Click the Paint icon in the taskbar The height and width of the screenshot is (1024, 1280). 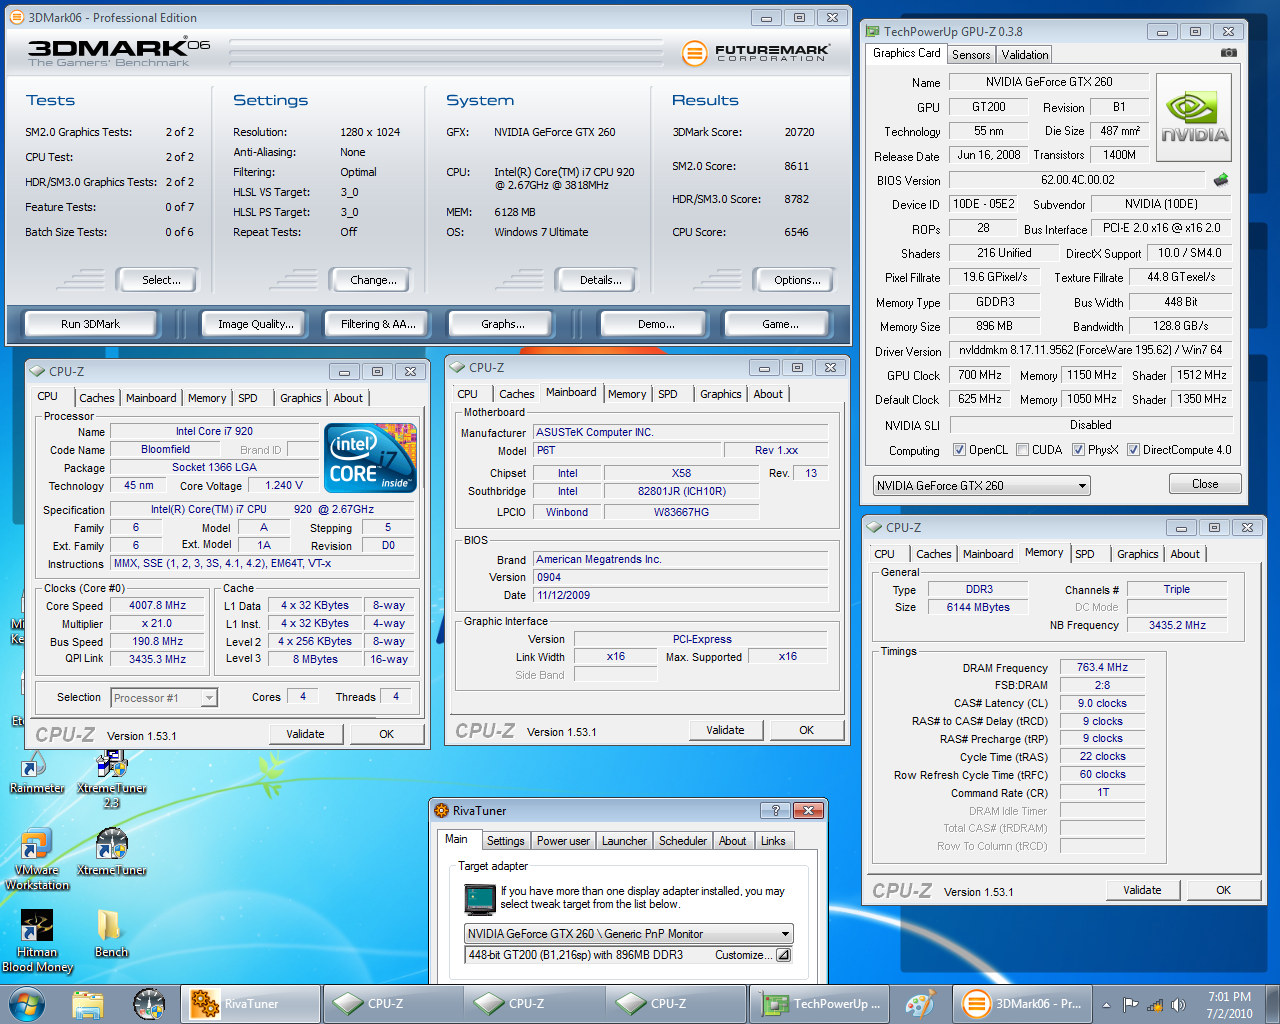(x=919, y=1004)
